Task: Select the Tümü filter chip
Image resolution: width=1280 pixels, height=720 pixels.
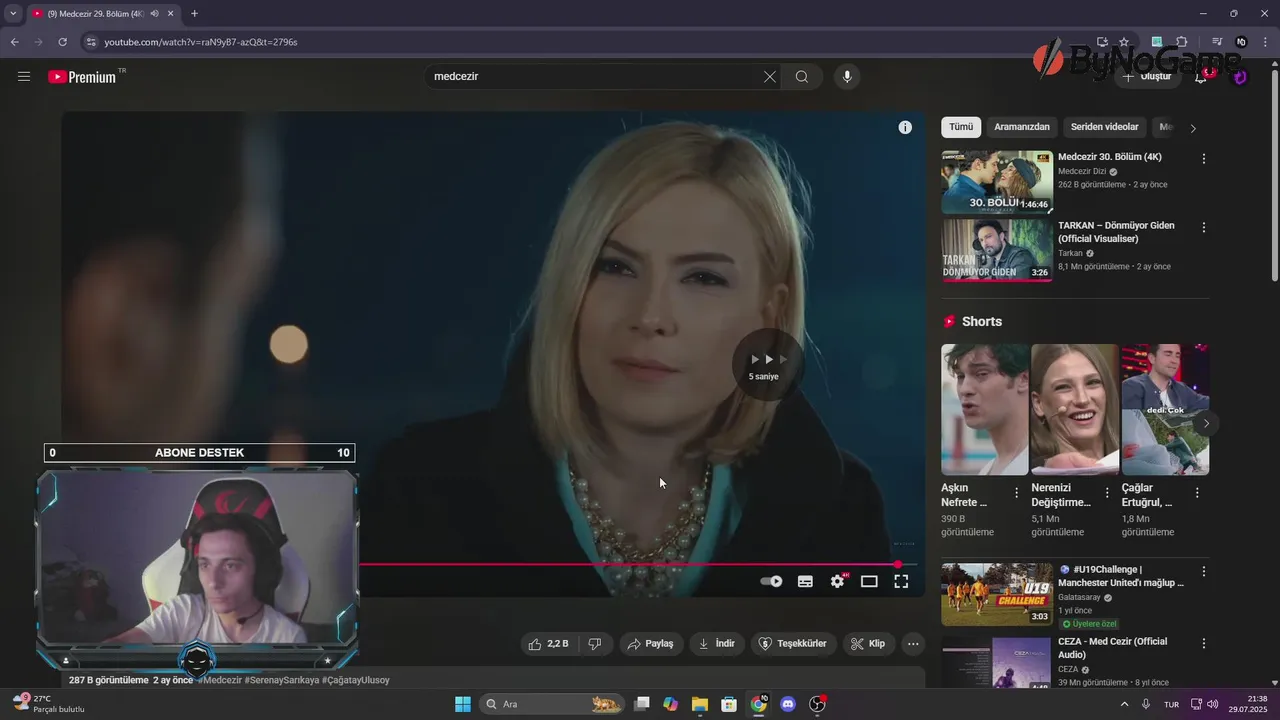Action: point(961,127)
